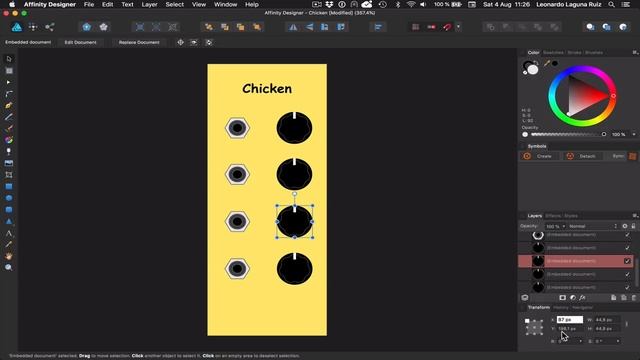Select the Fill (gradient) tool
Screen dimensions: 640x360
pyautogui.click(x=9, y=140)
